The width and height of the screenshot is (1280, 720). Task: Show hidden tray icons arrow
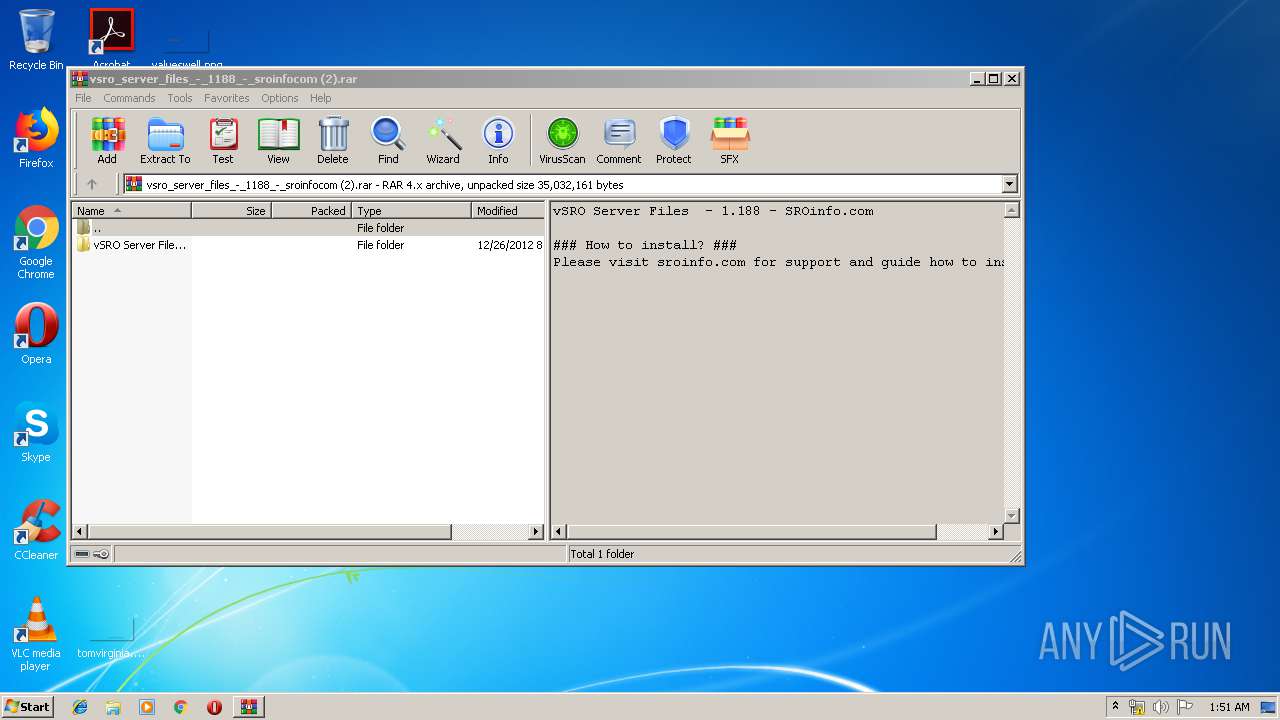tap(1116, 706)
